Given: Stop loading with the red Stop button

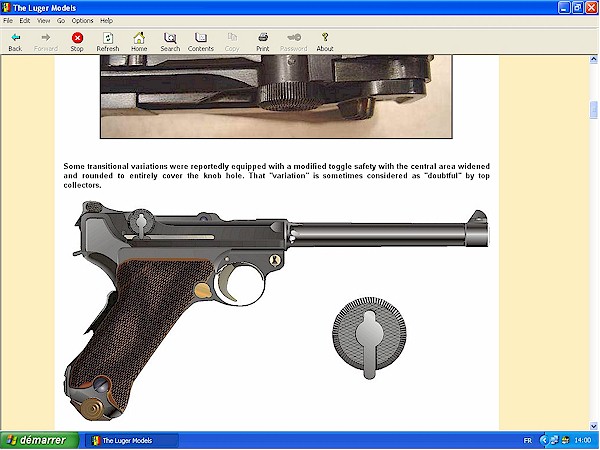Looking at the screenshot, I should pyautogui.click(x=77, y=42).
